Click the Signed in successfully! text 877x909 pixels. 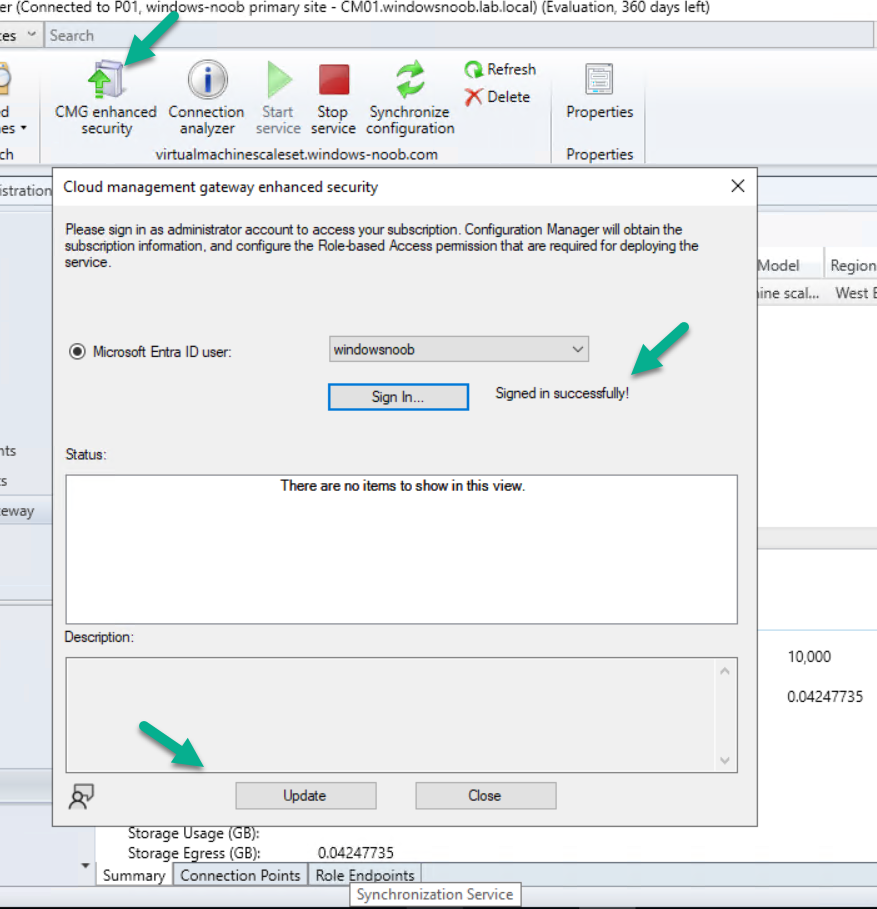562,393
